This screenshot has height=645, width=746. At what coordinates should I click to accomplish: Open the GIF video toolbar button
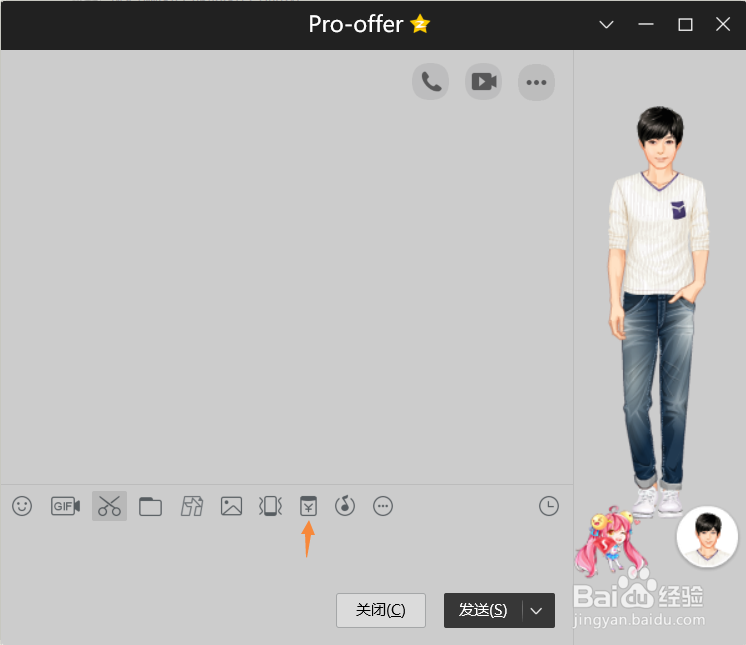pos(66,506)
